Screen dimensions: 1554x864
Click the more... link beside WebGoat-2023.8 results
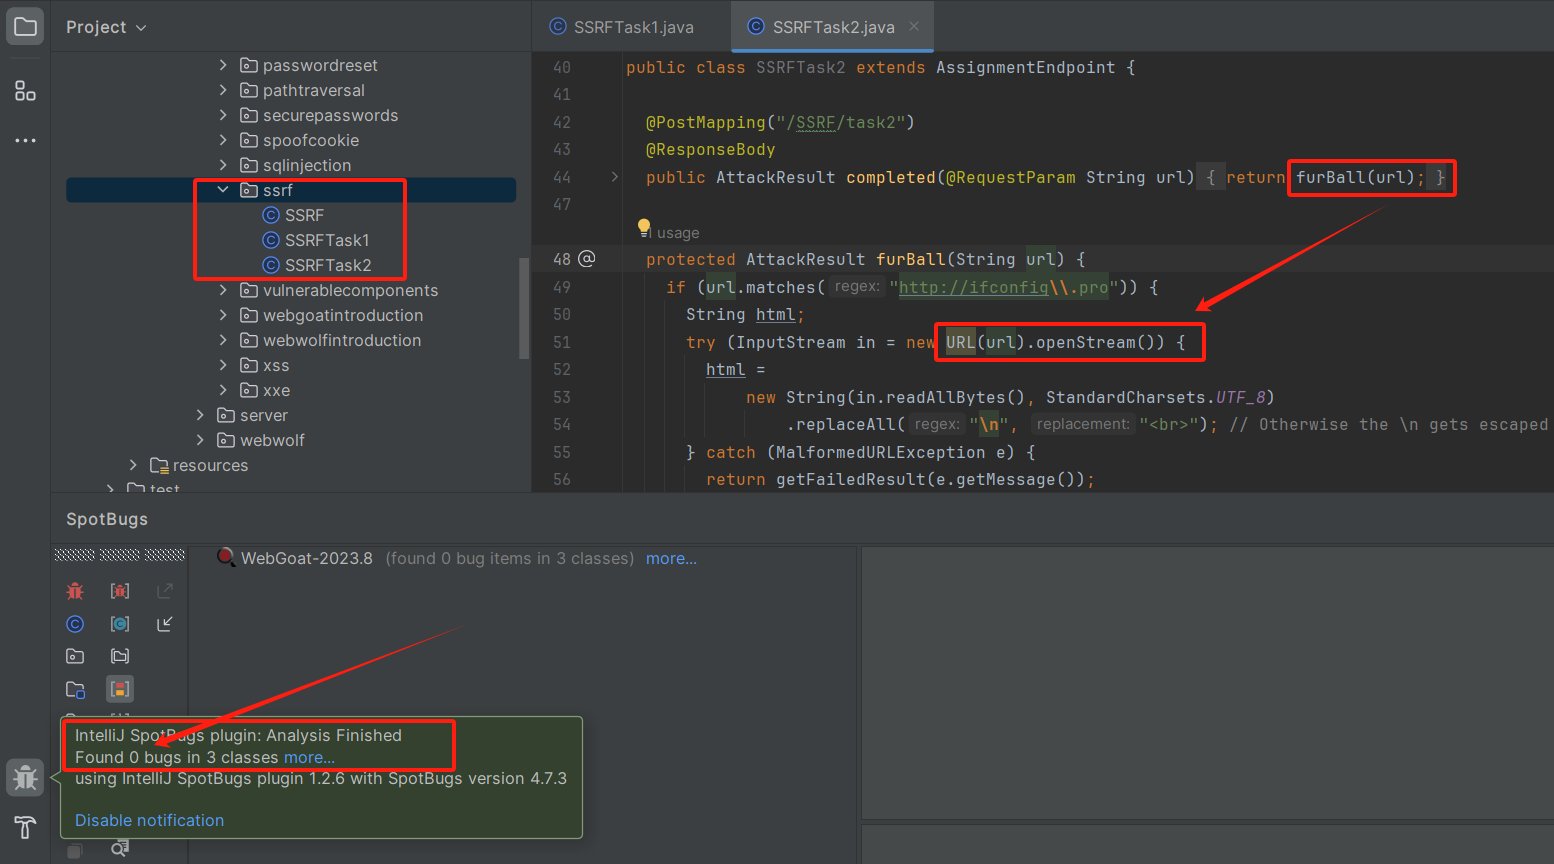tap(671, 558)
